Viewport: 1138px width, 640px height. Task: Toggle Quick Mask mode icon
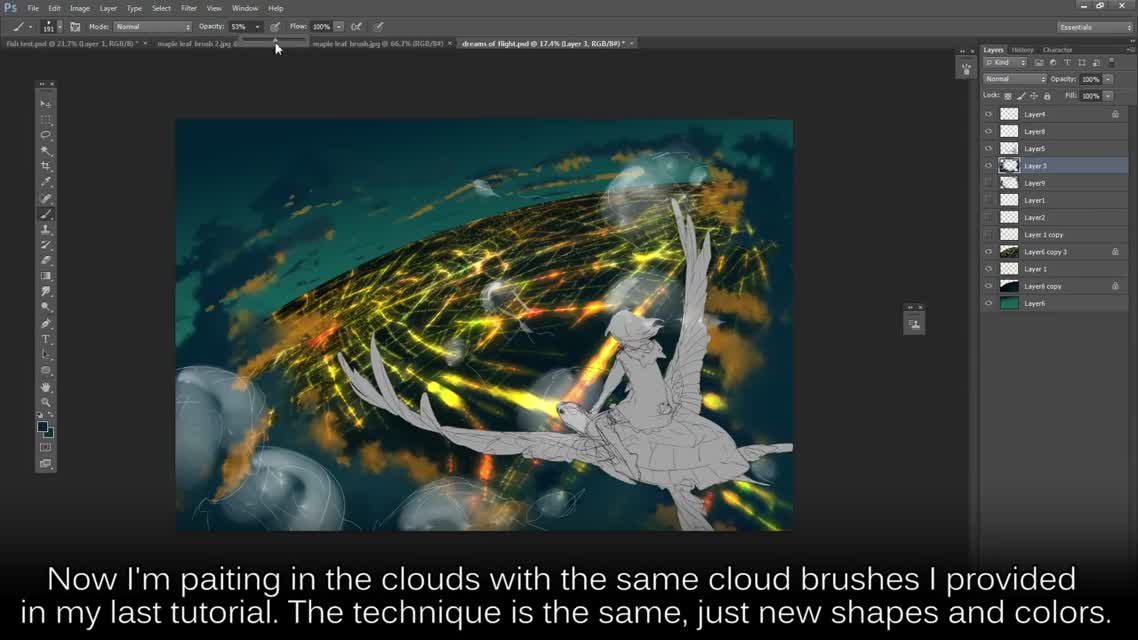46,448
